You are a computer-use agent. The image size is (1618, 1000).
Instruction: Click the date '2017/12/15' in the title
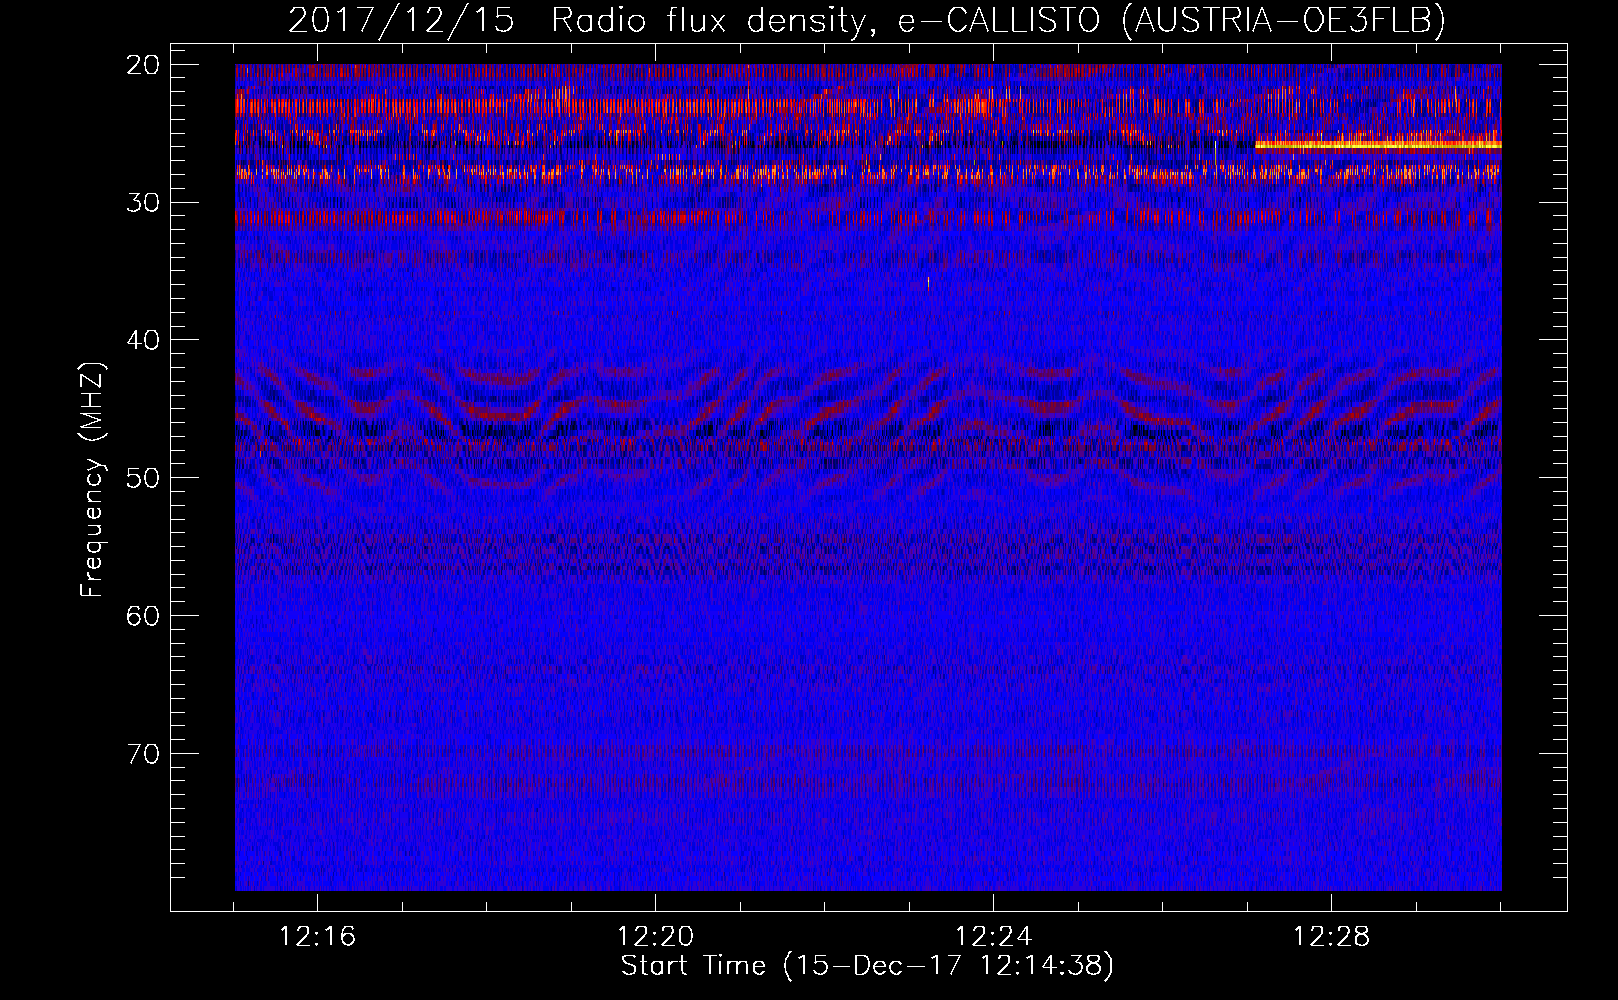click(402, 21)
